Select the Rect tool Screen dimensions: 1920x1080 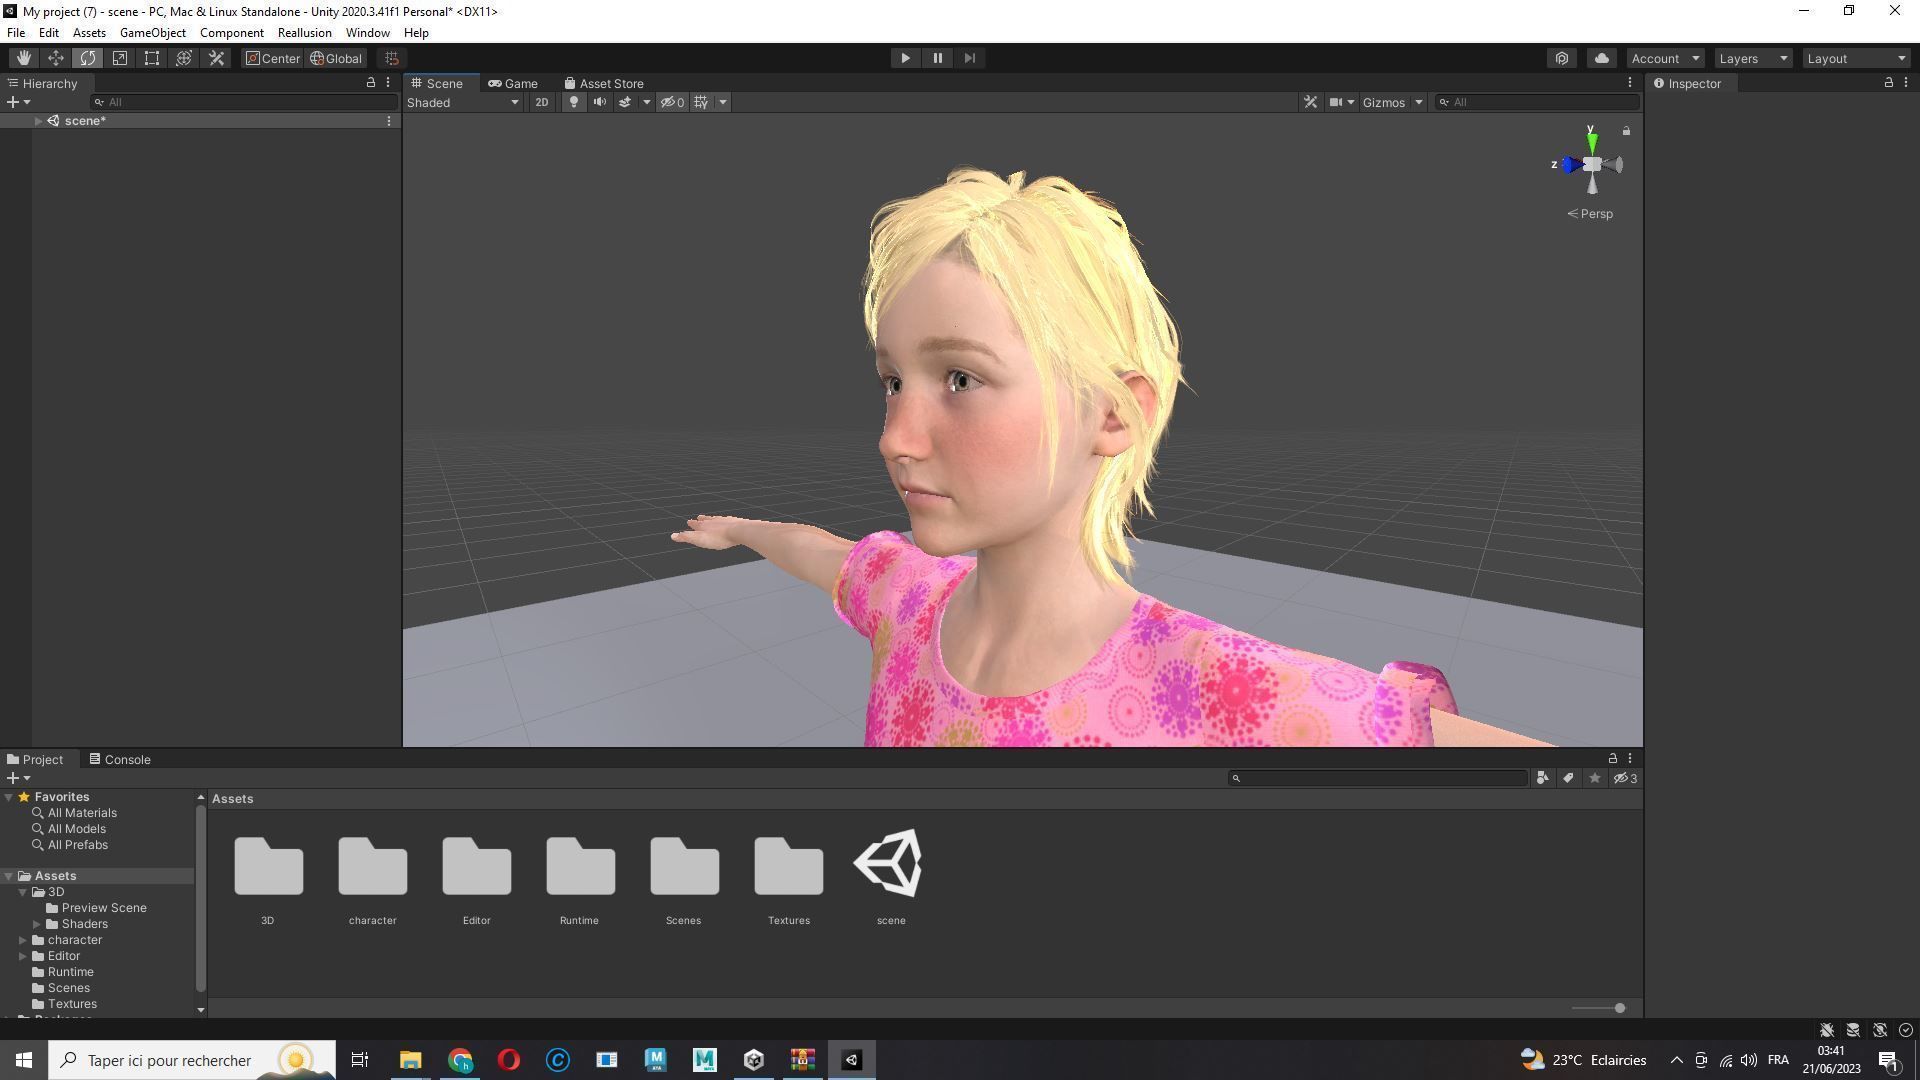(x=151, y=58)
